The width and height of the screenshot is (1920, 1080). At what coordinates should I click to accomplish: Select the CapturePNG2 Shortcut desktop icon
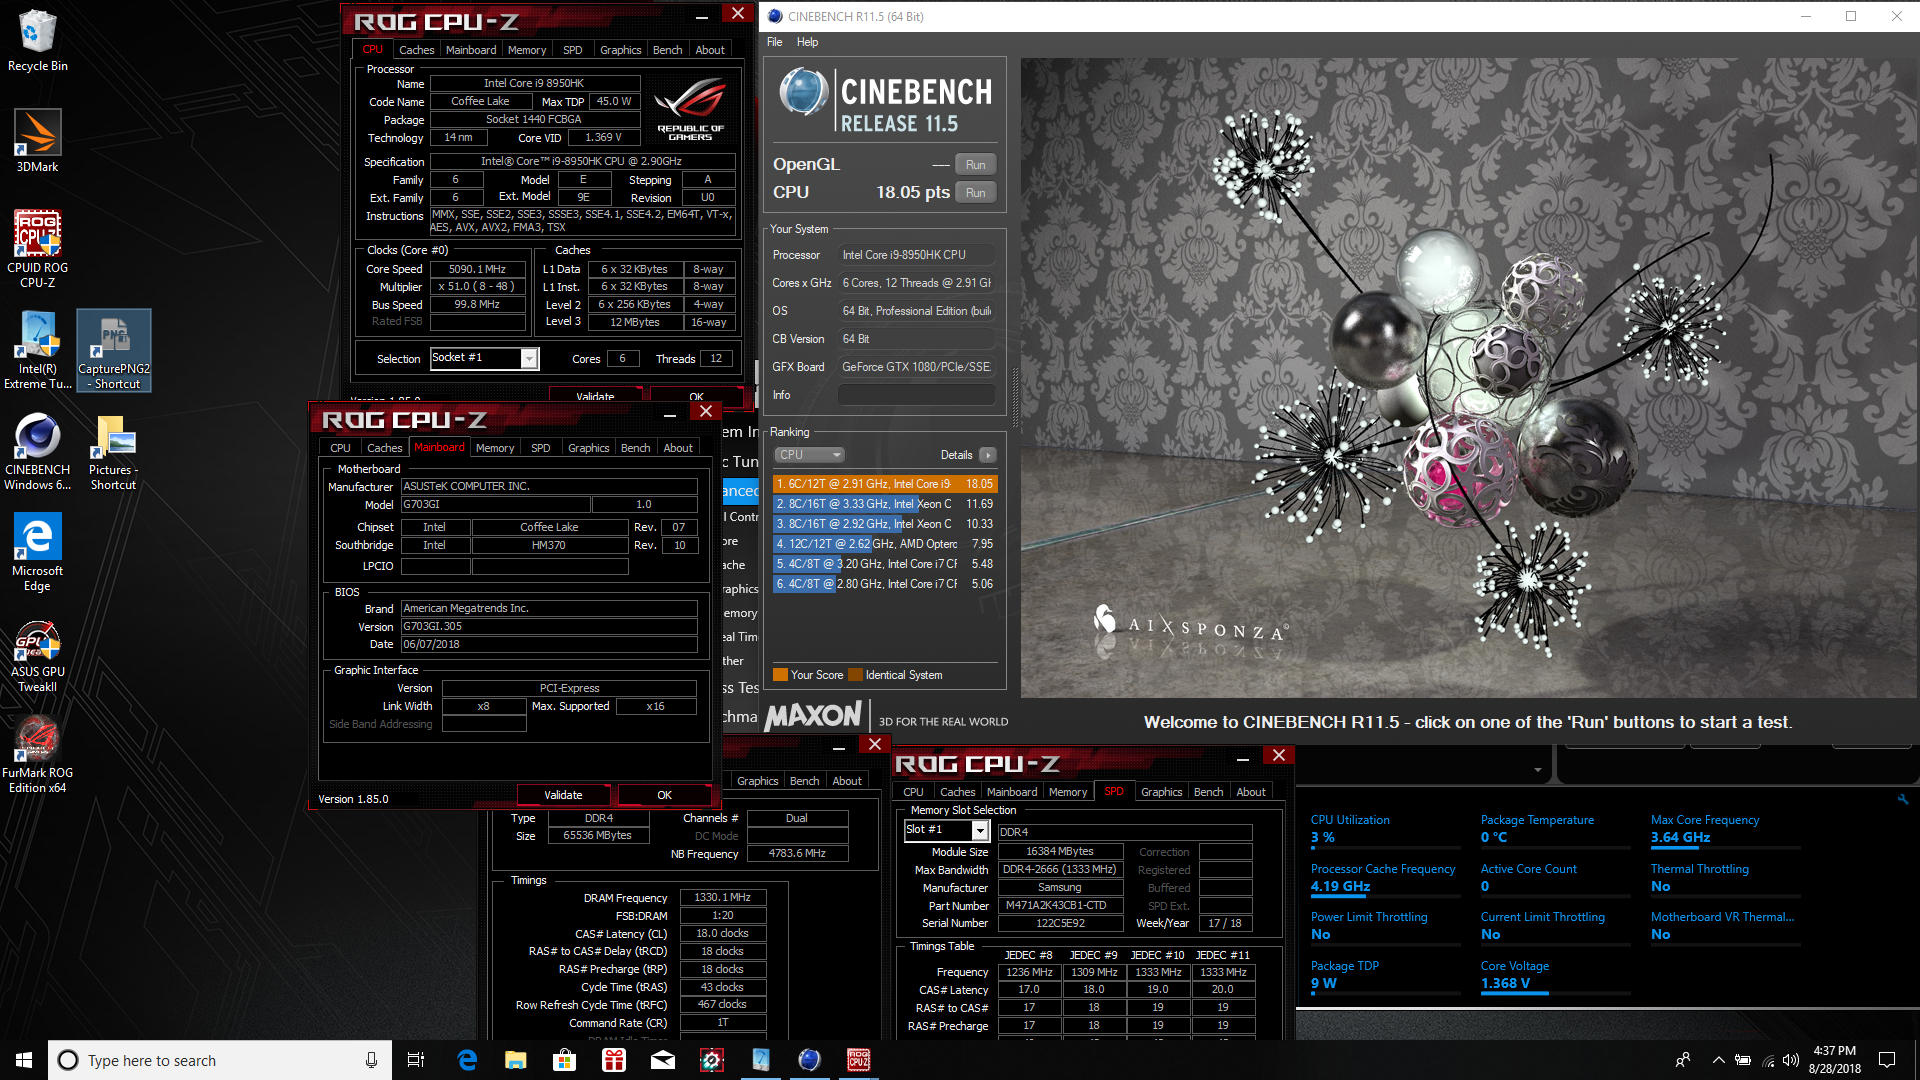pyautogui.click(x=114, y=350)
